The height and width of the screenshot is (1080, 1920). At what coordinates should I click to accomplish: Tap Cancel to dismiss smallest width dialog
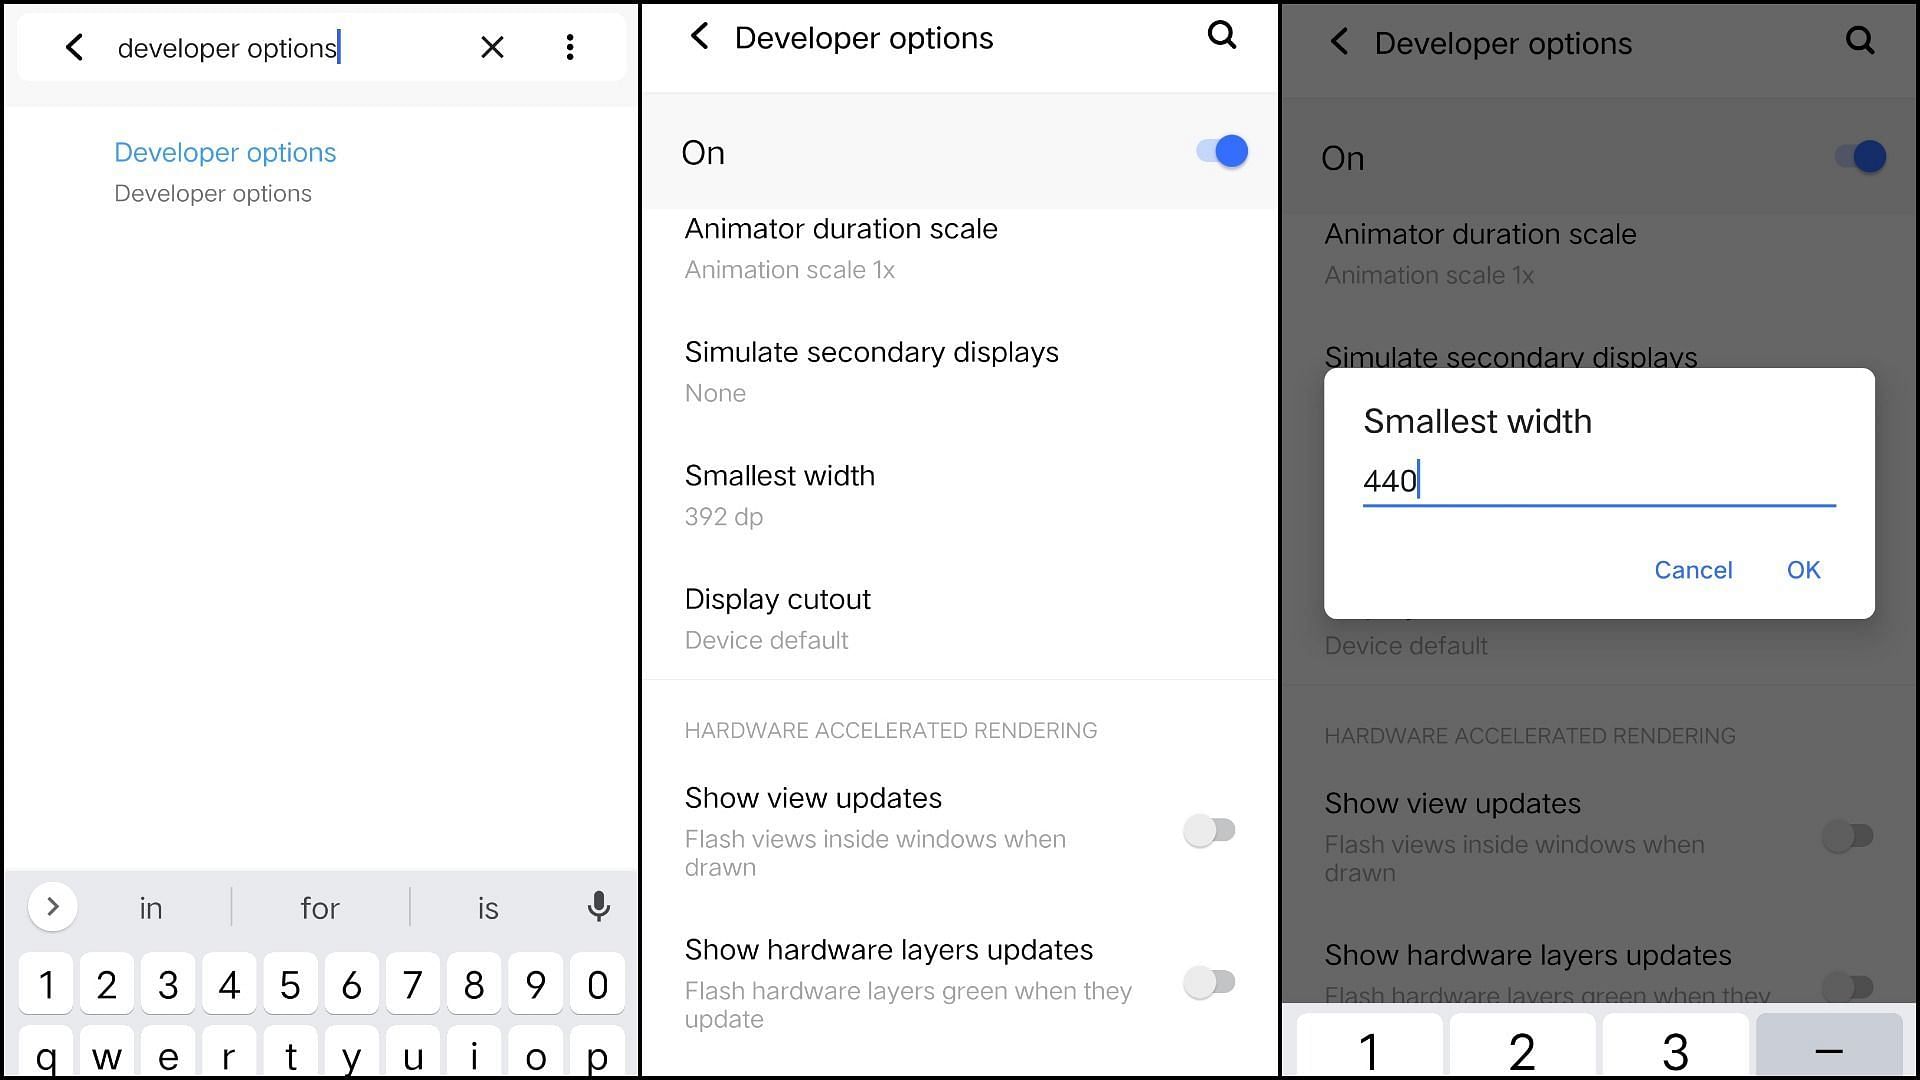1692,570
